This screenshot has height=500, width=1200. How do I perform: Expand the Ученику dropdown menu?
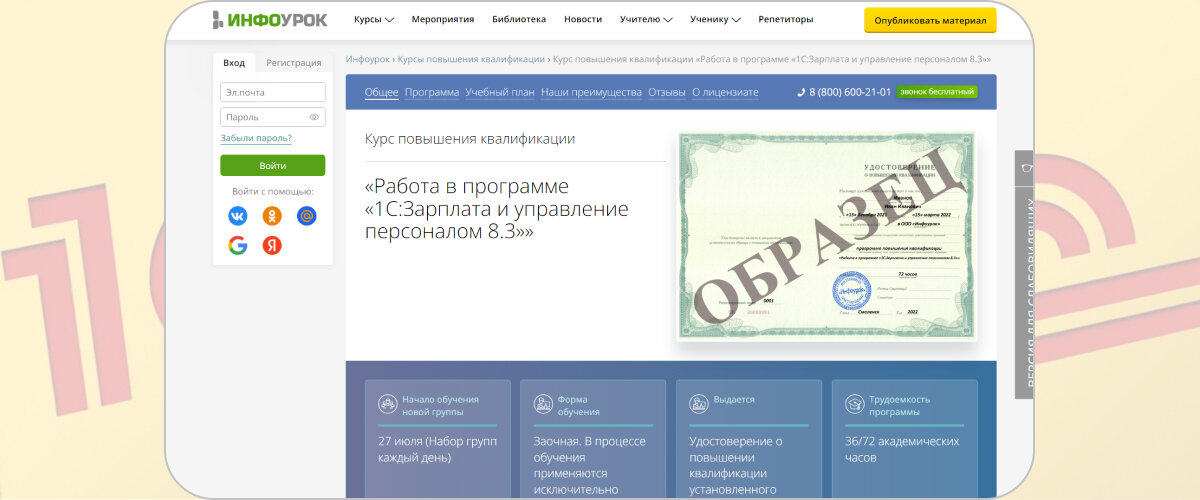point(715,19)
